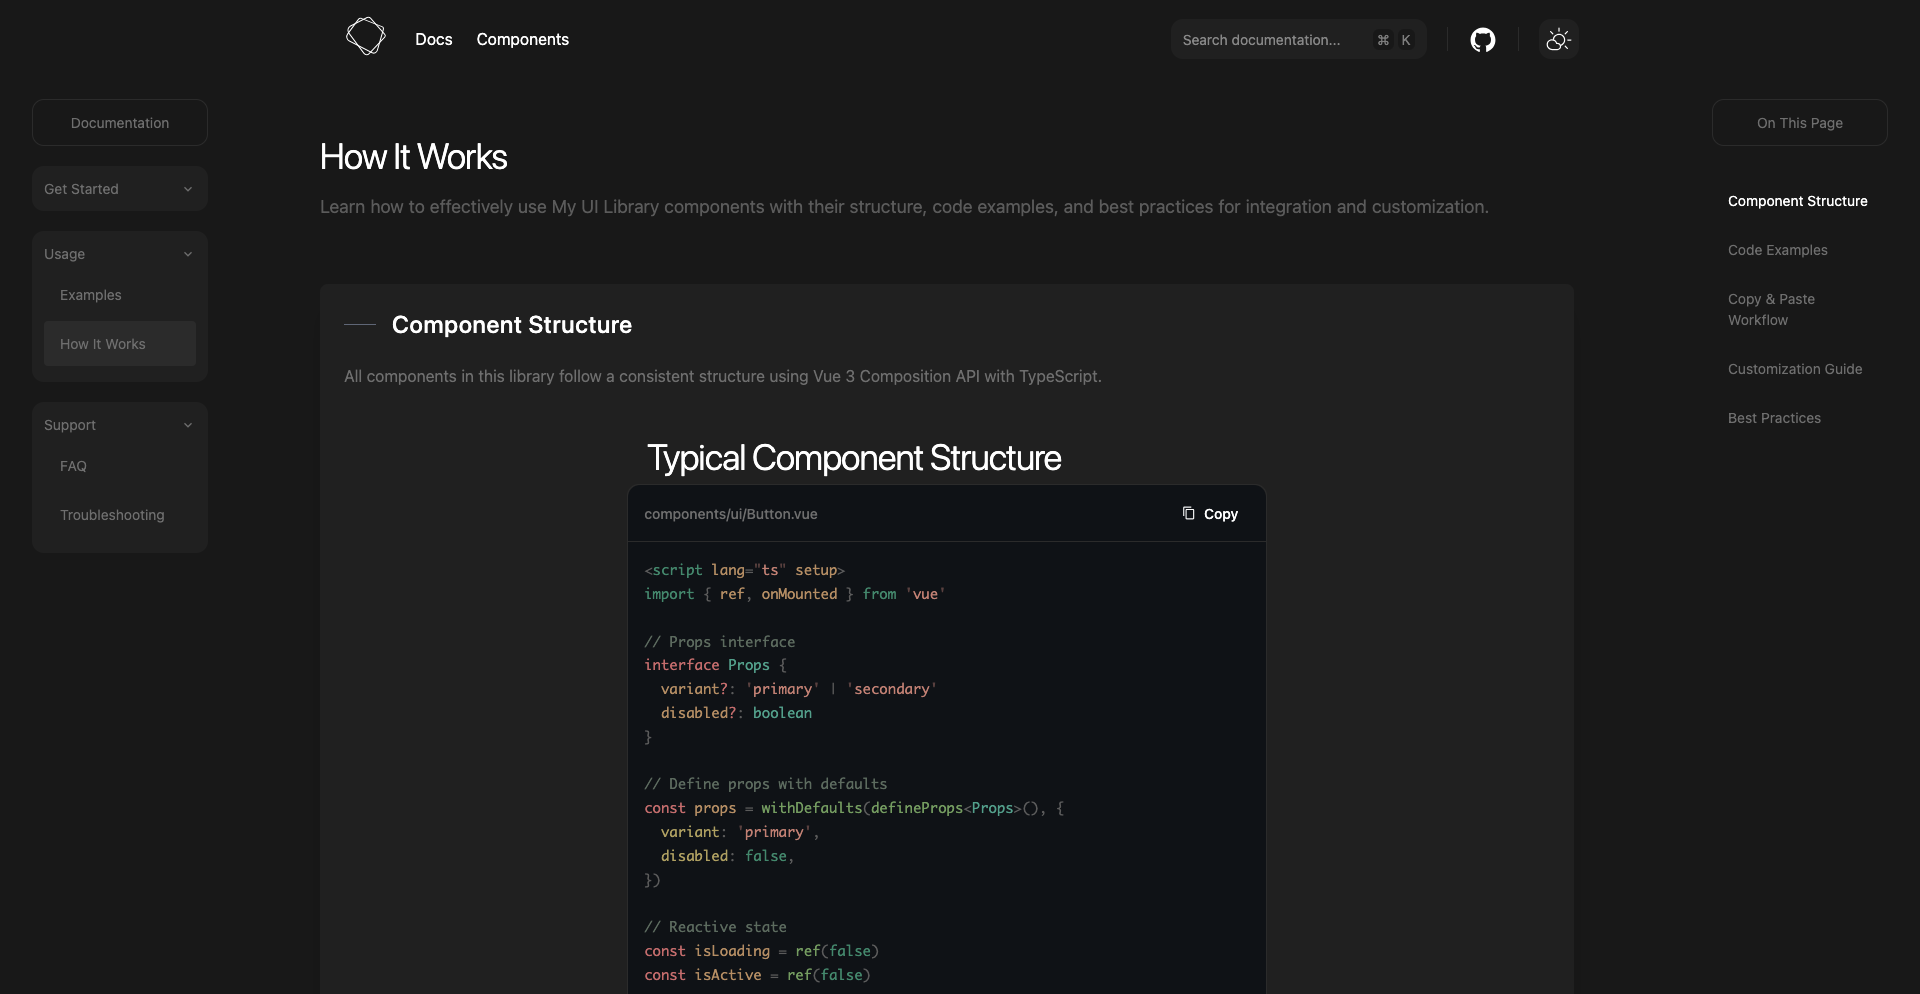Image resolution: width=1920 pixels, height=994 pixels.
Task: Jump to Component Structure in page outline
Action: click(1797, 201)
